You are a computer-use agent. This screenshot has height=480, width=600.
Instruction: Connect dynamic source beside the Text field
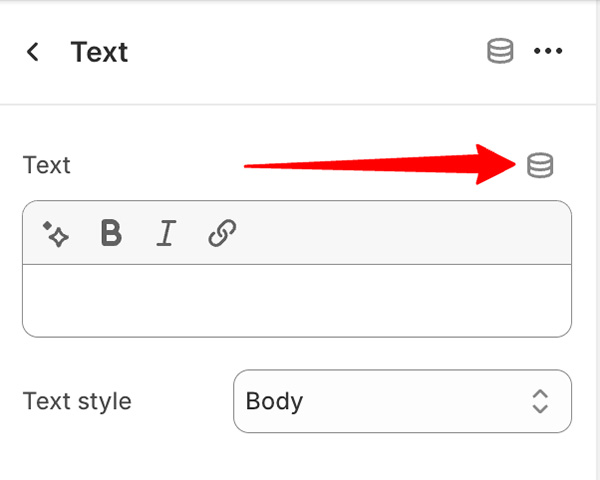pyautogui.click(x=540, y=165)
